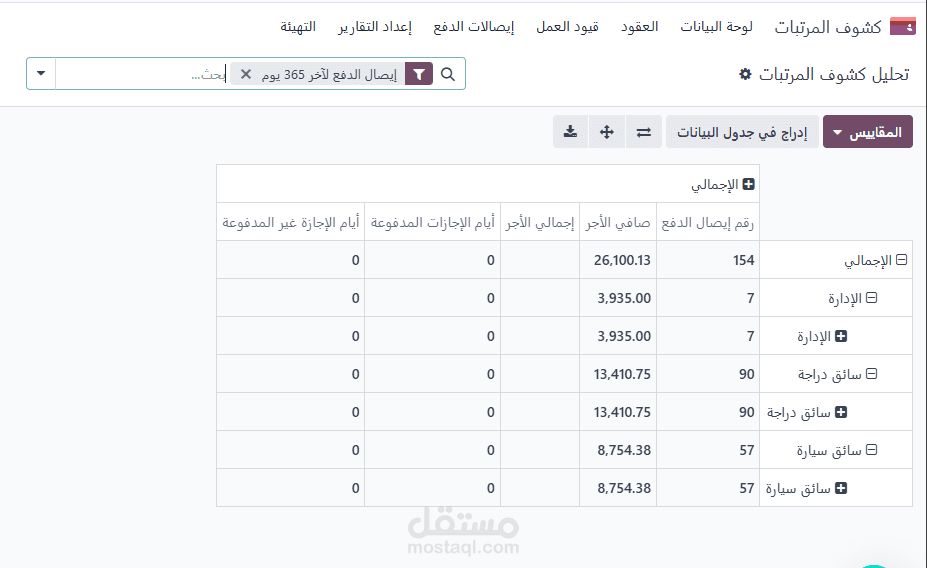Open the العقود menu

point(639,27)
